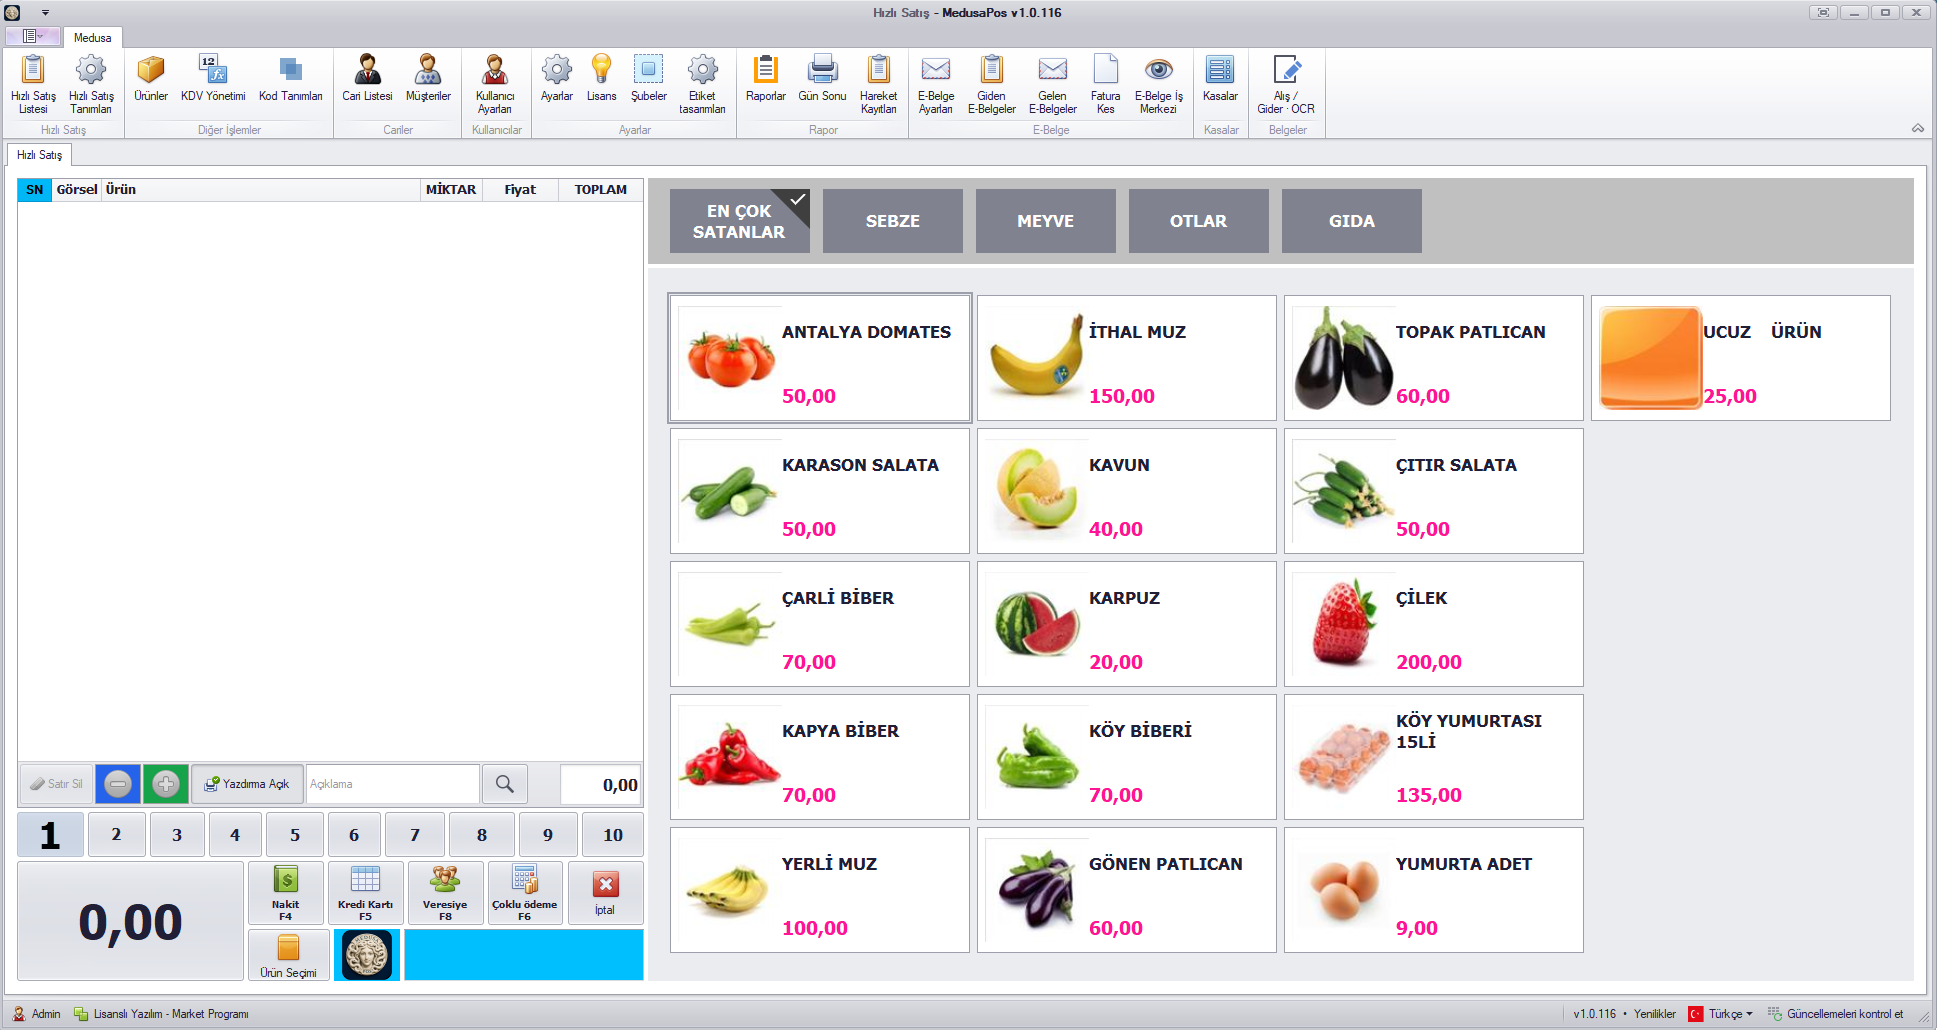
Task: Switch to MEYVE category tab
Action: click(x=1045, y=221)
